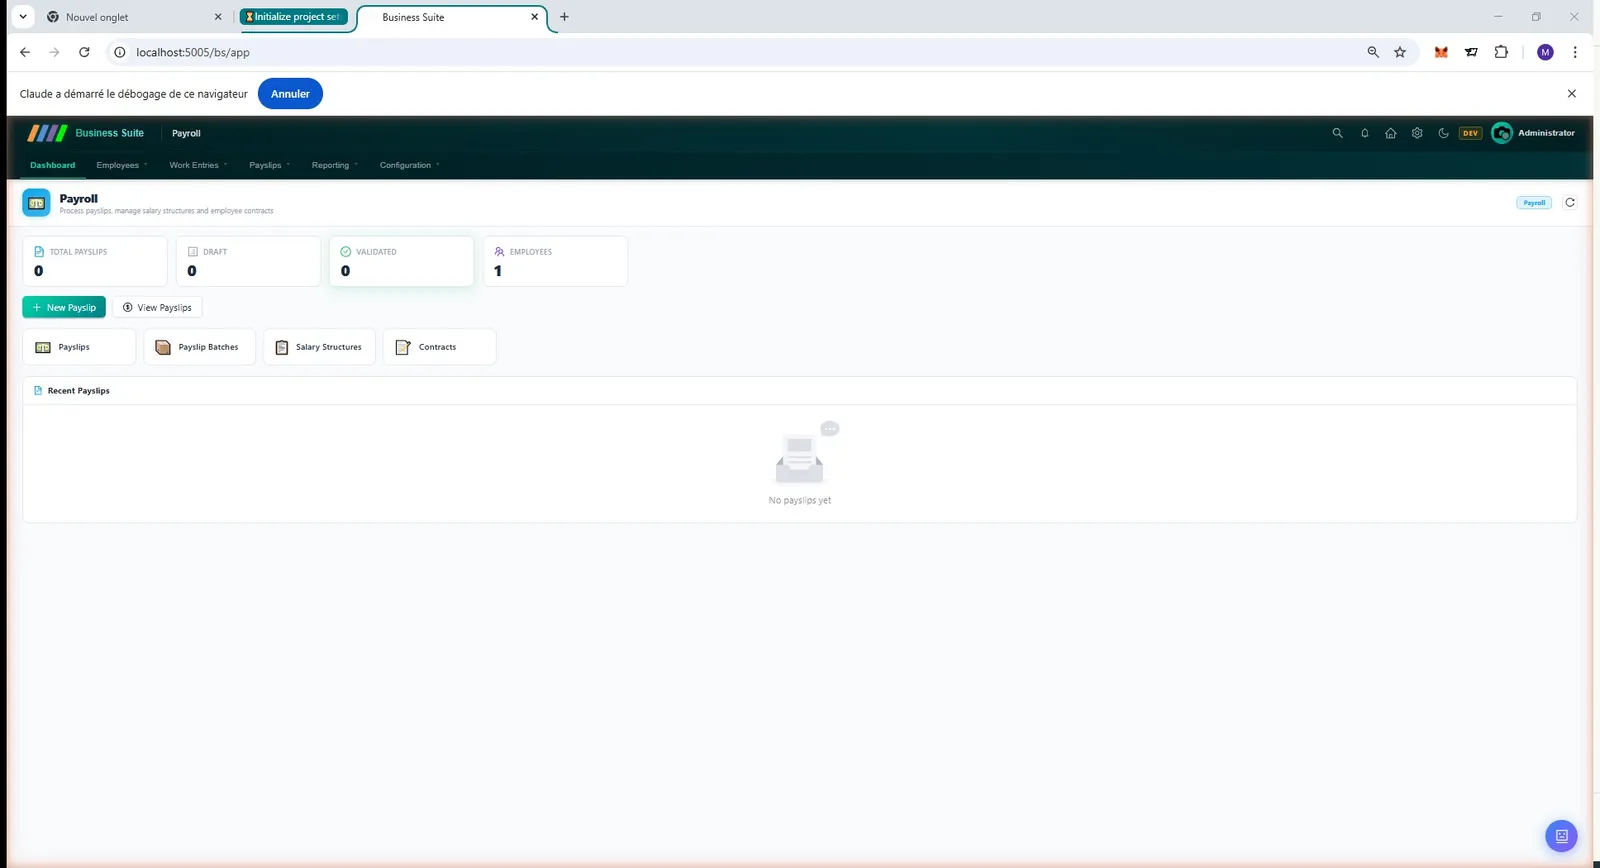Click the DEV badge in the header
Screen dimensions: 1600x868
coord(1470,133)
